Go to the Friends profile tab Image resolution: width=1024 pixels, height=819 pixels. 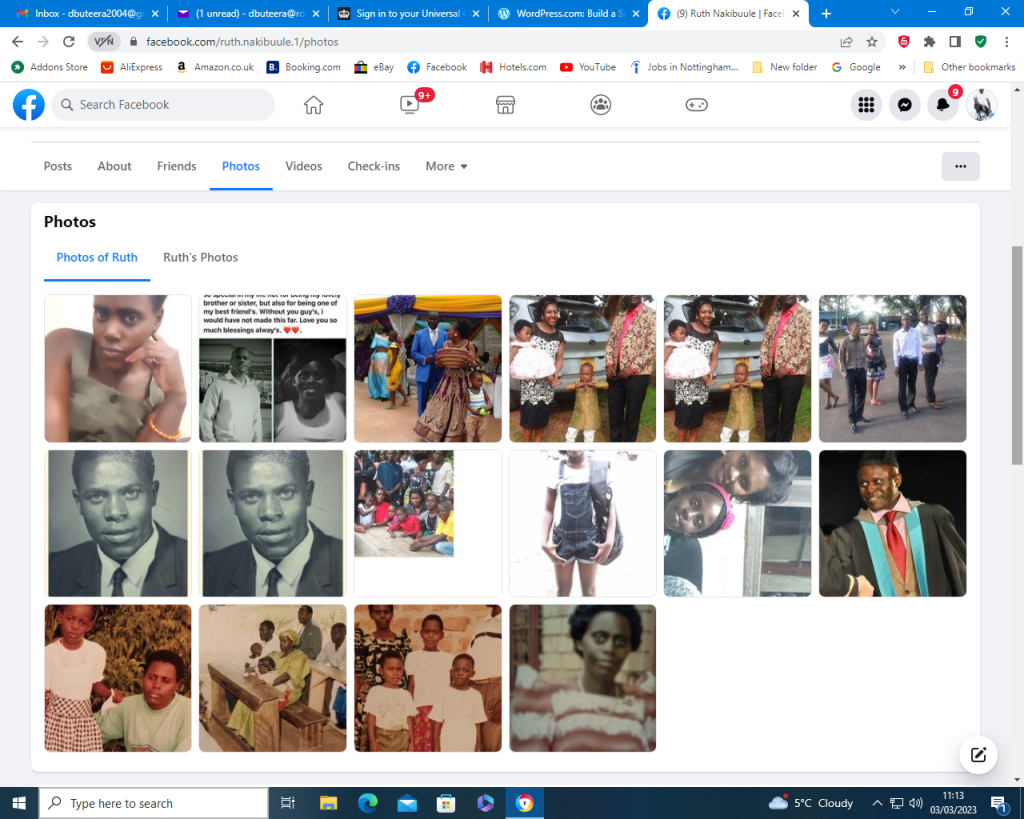click(x=176, y=166)
